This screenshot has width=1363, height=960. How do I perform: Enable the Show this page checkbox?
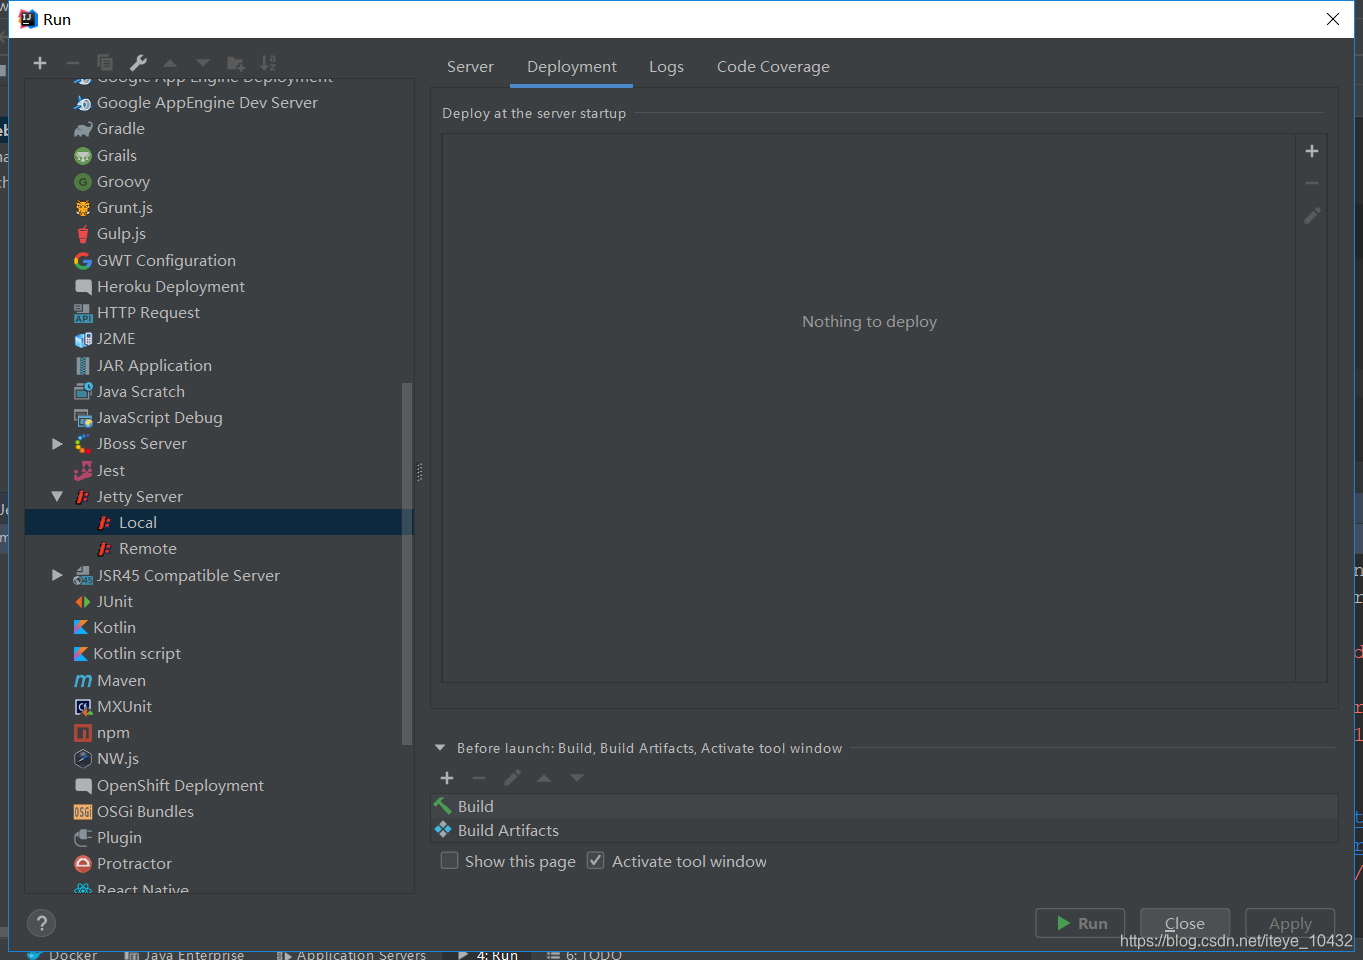point(450,861)
